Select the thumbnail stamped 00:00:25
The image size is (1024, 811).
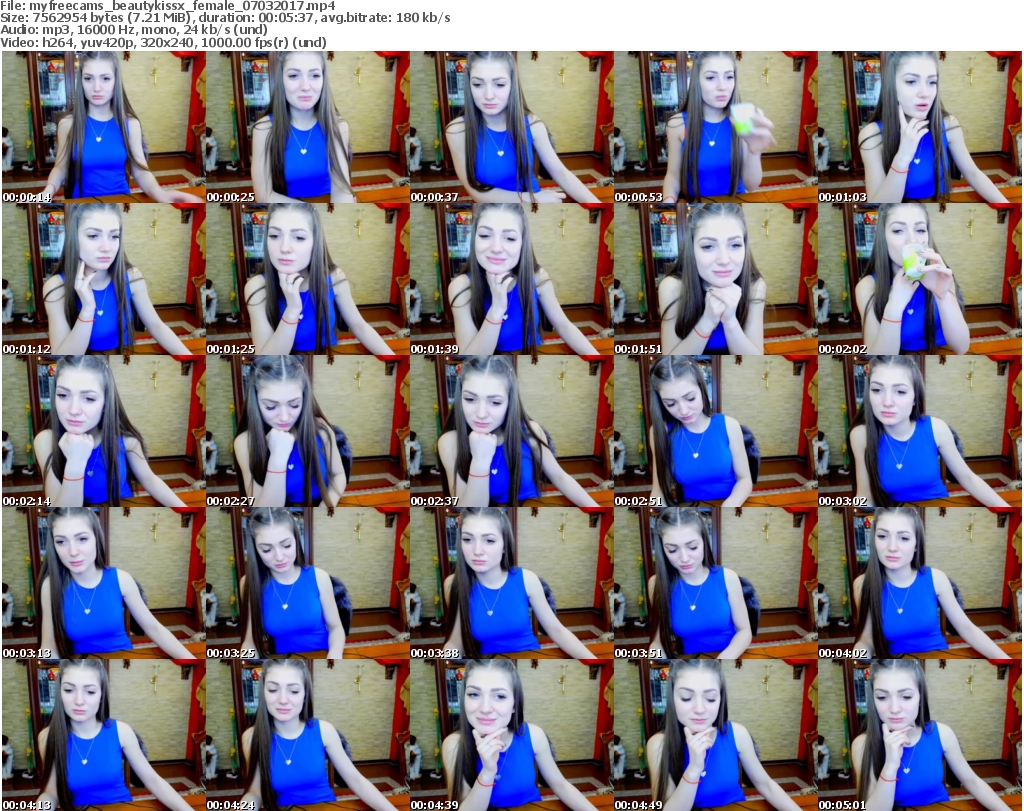[x=308, y=127]
